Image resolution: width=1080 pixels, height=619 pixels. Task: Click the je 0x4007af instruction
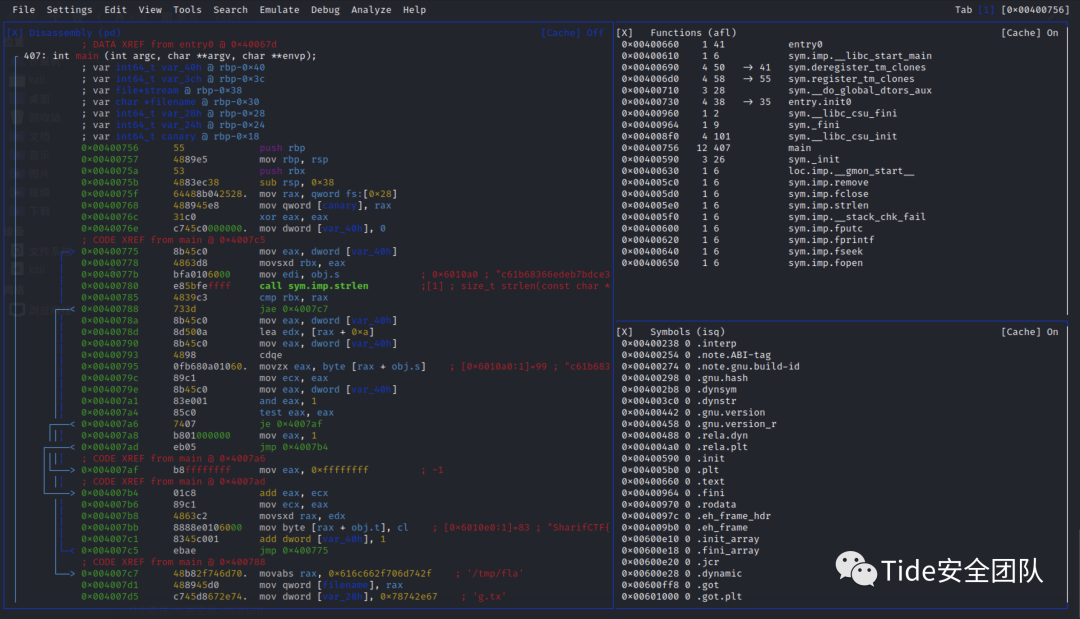[291, 424]
